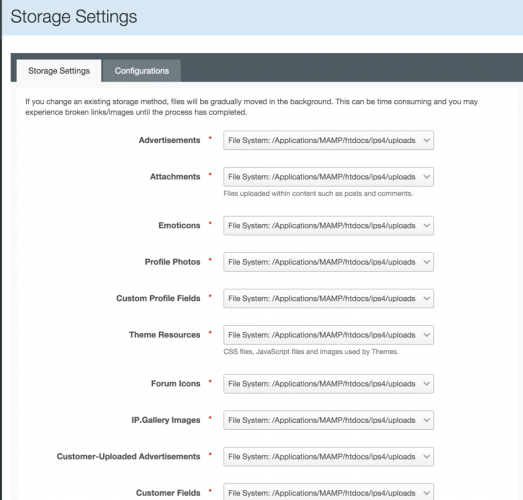Open the Profile Photos storage dropdown
Viewport: 523px width, 500px height.
[x=329, y=262]
